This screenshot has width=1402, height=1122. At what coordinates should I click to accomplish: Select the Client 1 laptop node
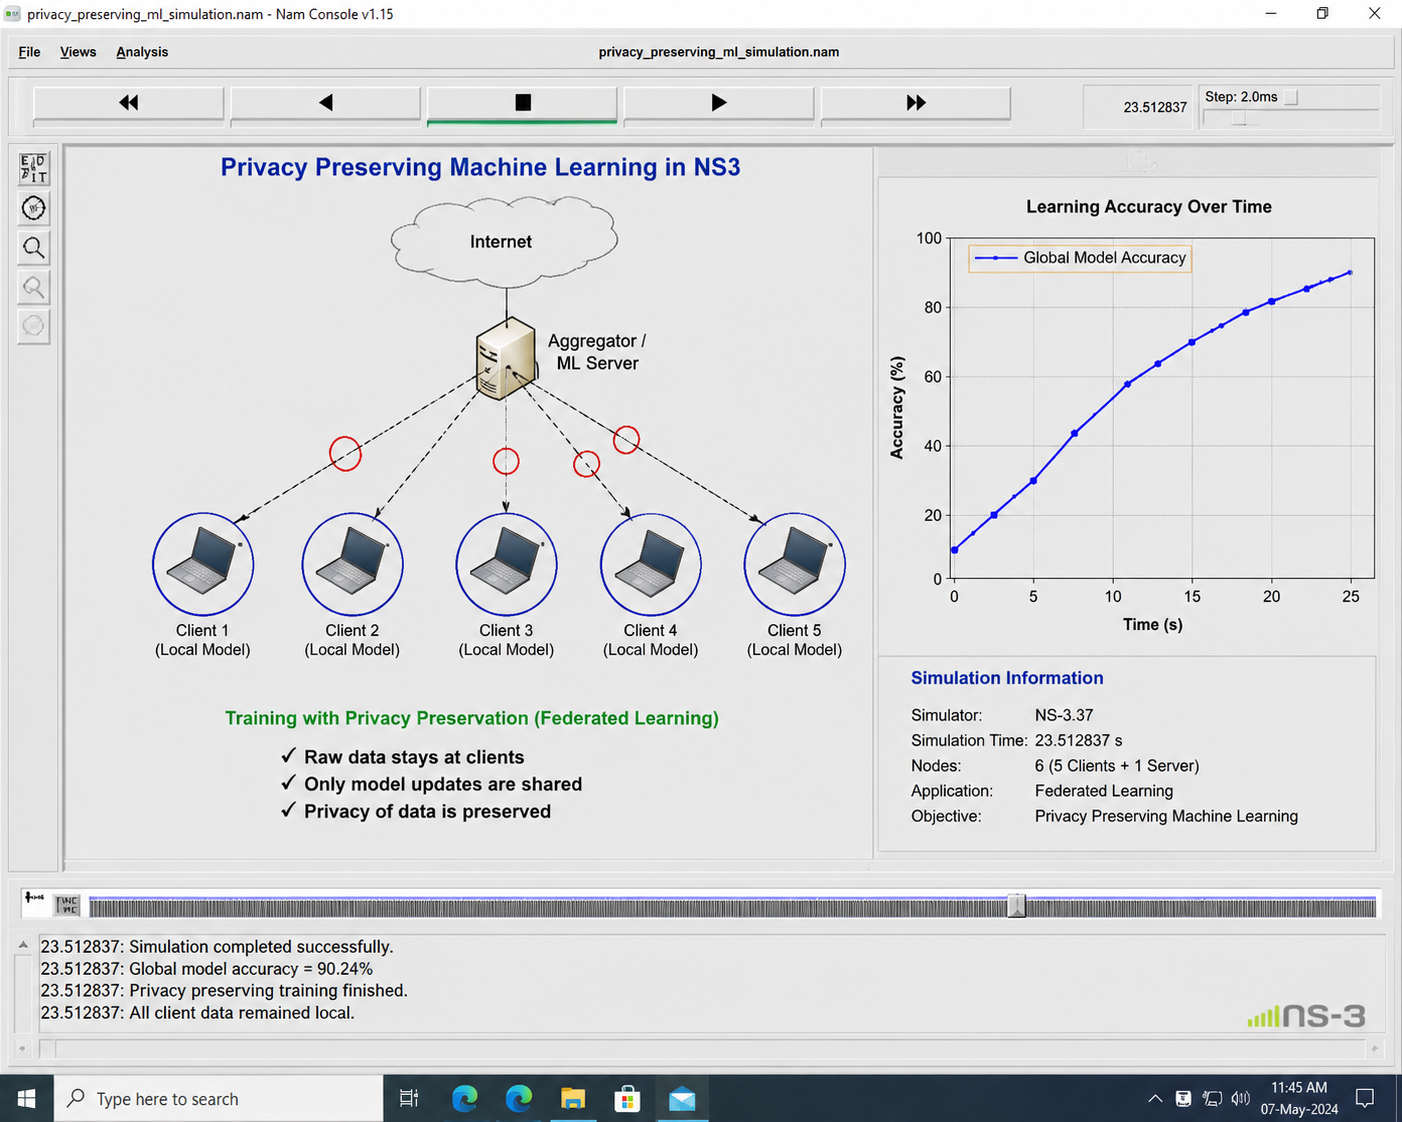point(203,564)
